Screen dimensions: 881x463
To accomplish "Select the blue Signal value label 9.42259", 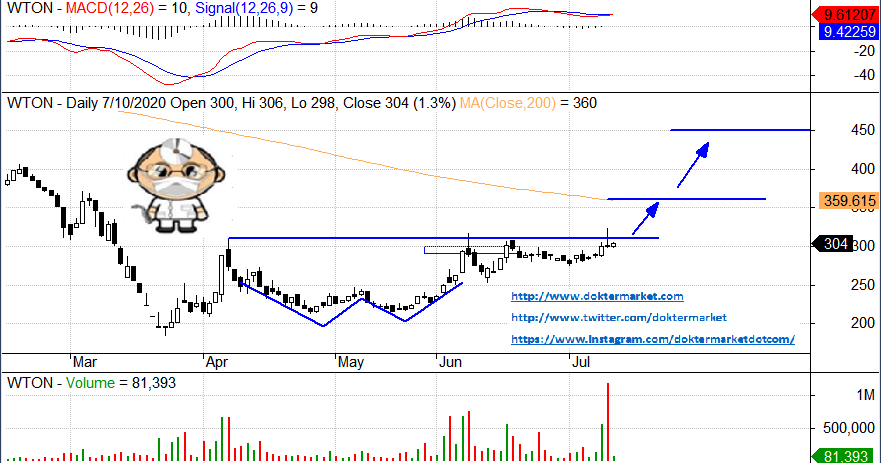I will (x=848, y=31).
